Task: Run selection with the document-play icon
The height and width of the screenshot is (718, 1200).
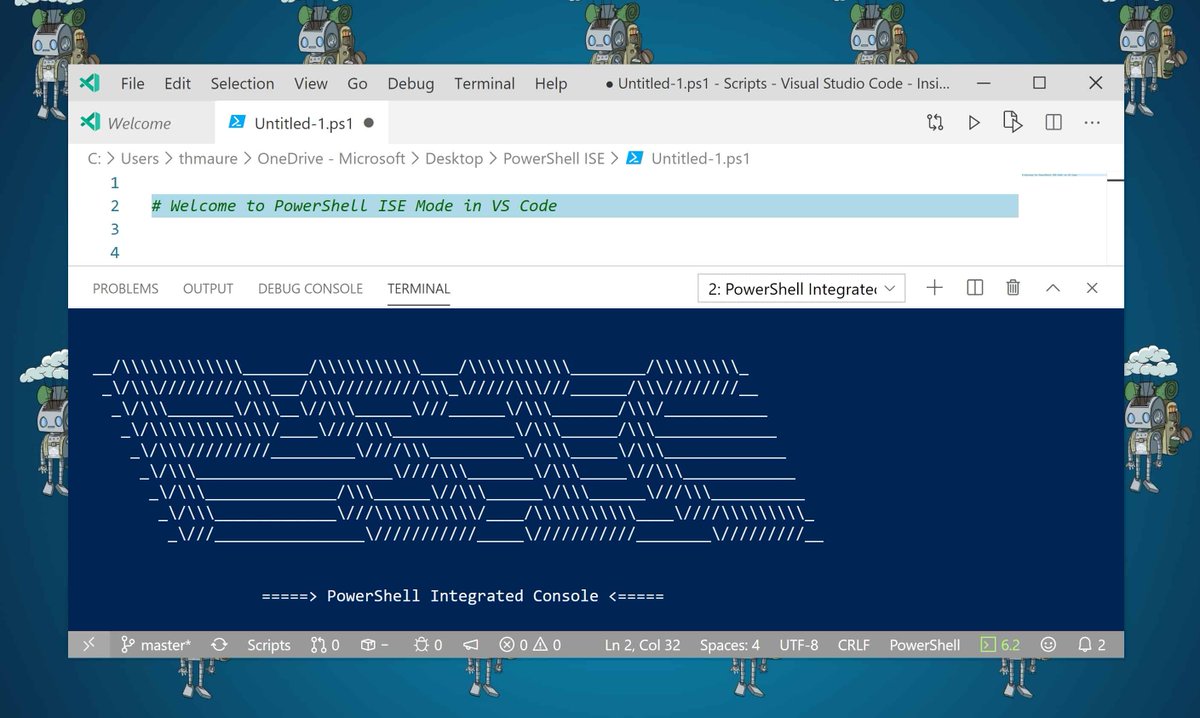Action: 1013,123
